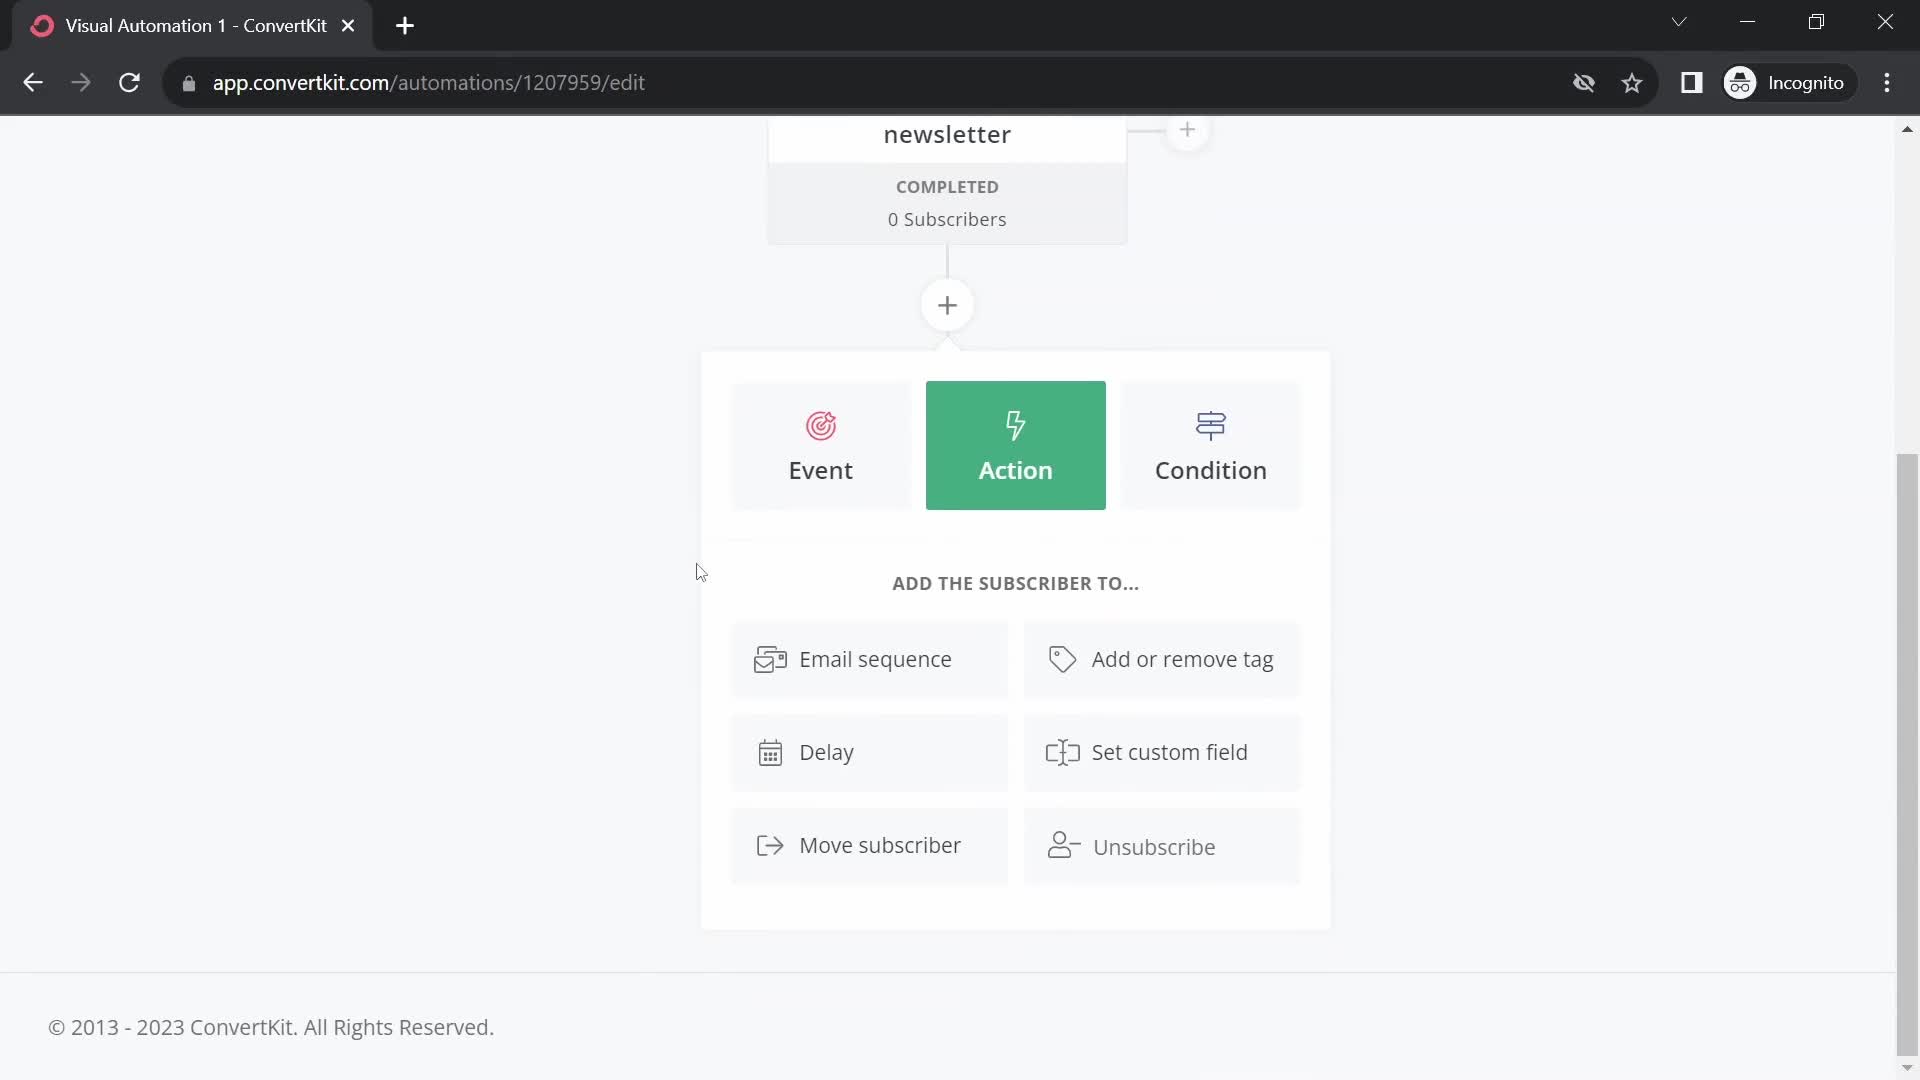Select the Action step type icon

click(x=1015, y=423)
